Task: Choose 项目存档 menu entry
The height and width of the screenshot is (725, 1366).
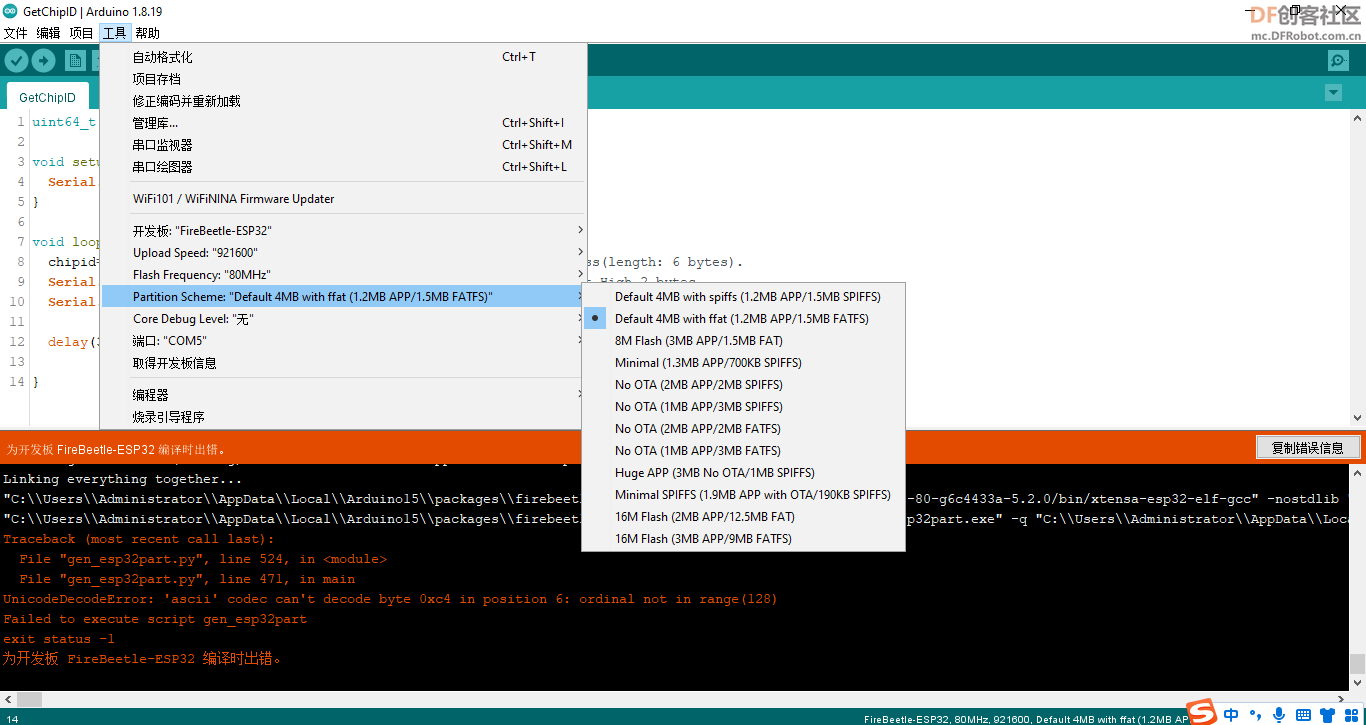Action: click(x=342, y=79)
